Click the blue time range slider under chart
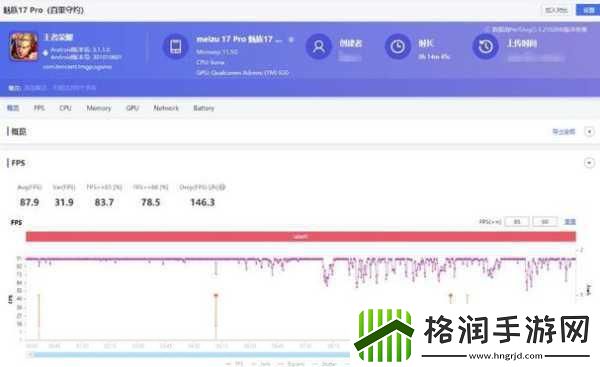Screen dimensions: 600x367 tap(189, 355)
